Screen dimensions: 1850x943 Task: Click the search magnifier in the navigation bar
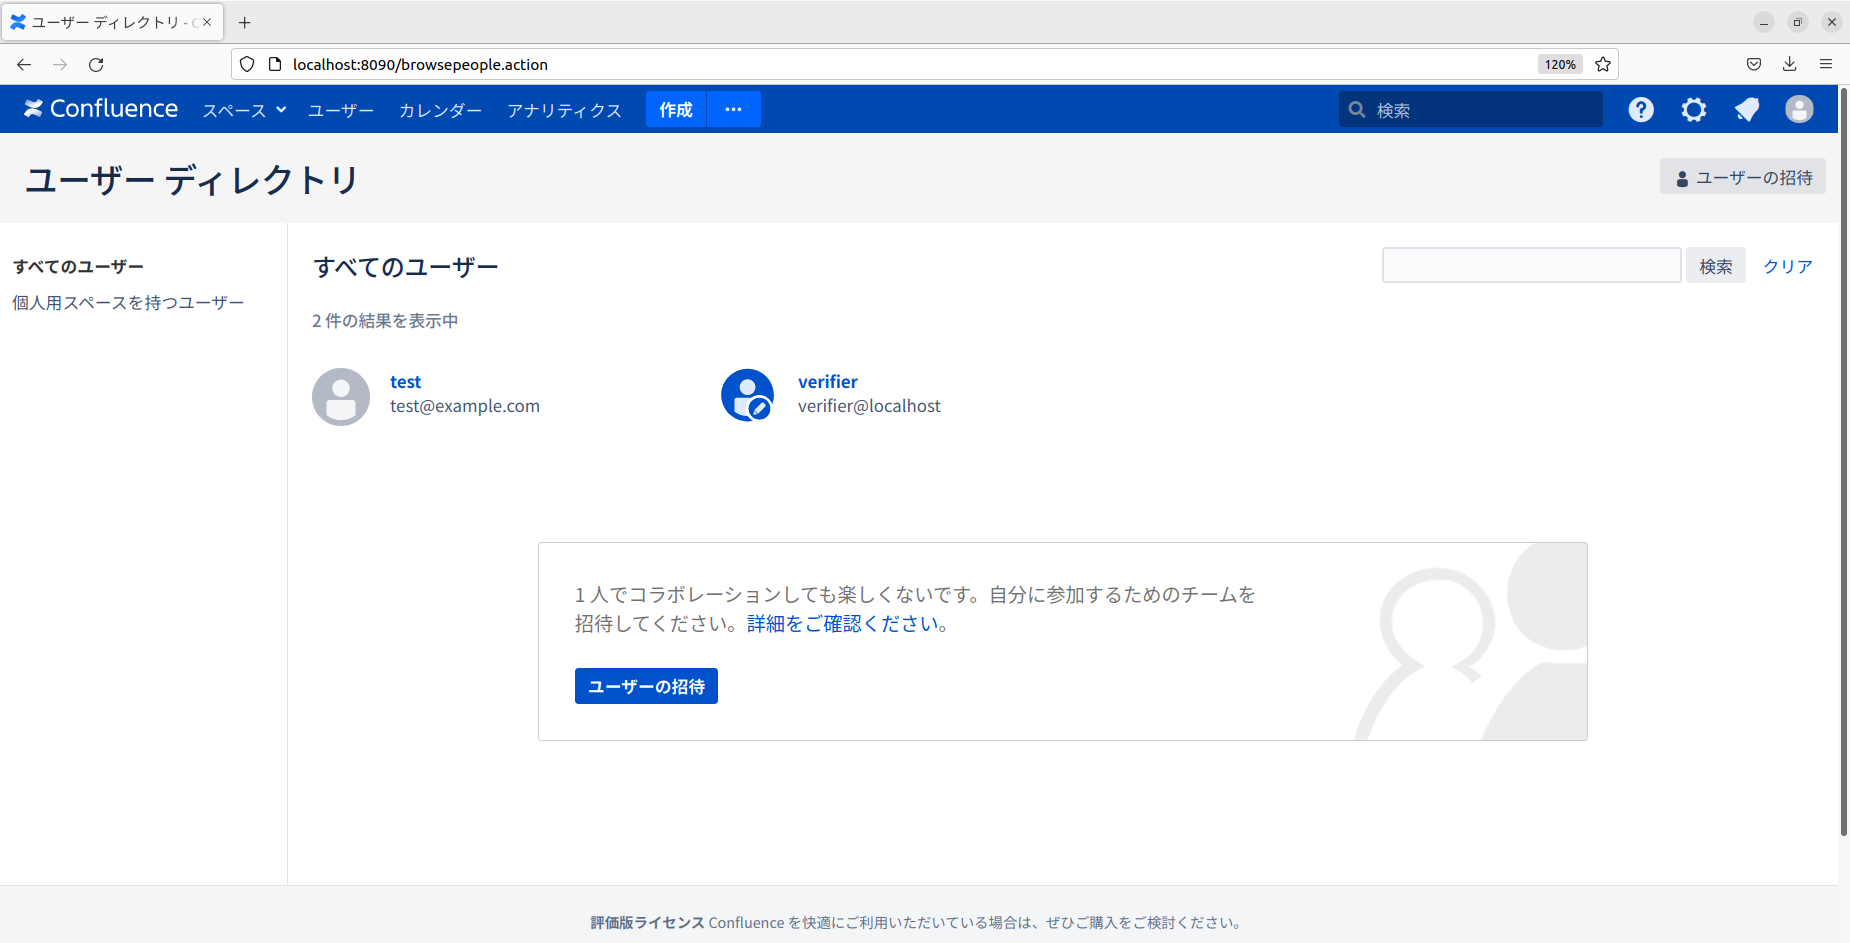[x=1356, y=109]
